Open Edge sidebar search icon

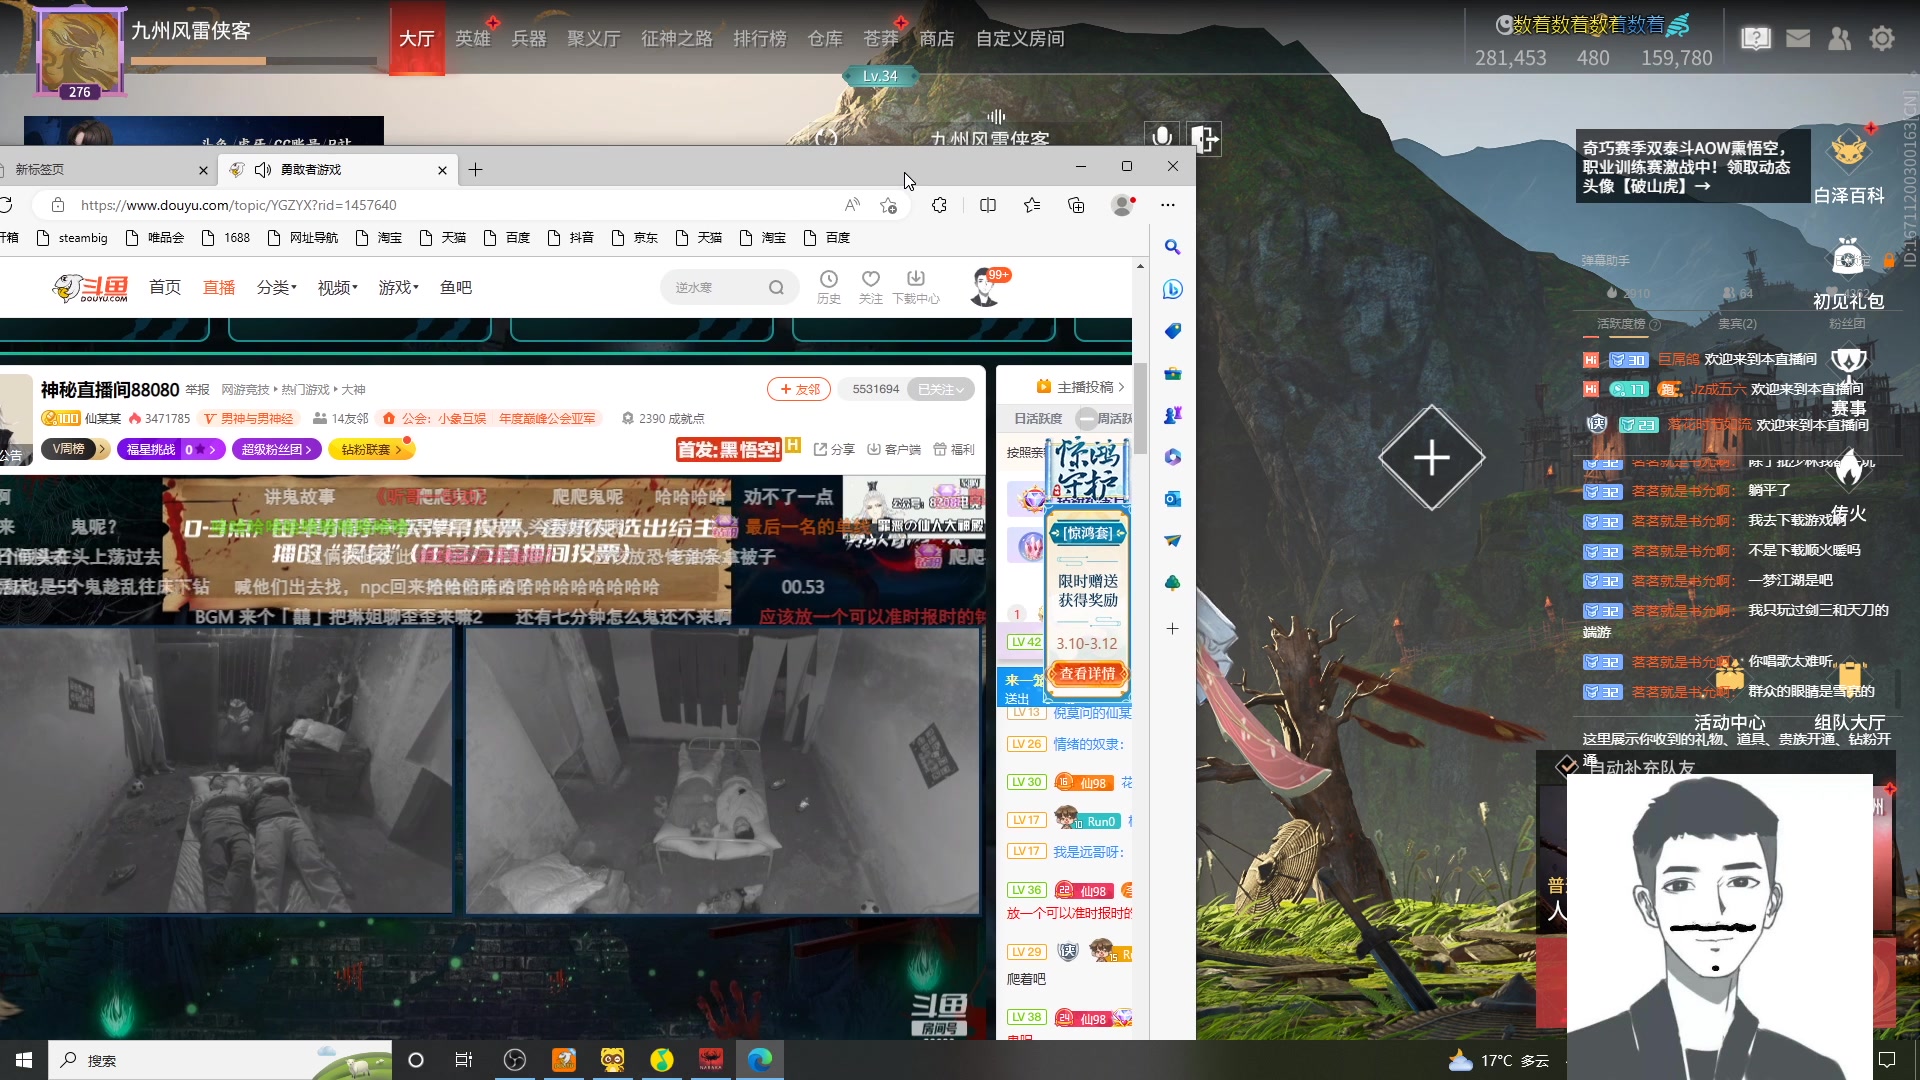point(1173,247)
